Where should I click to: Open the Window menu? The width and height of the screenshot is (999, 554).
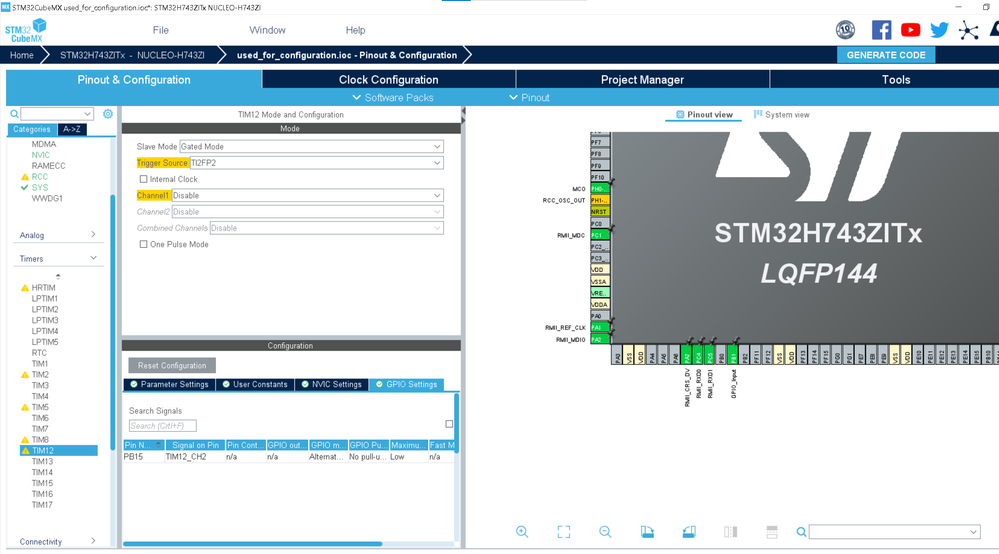(267, 30)
